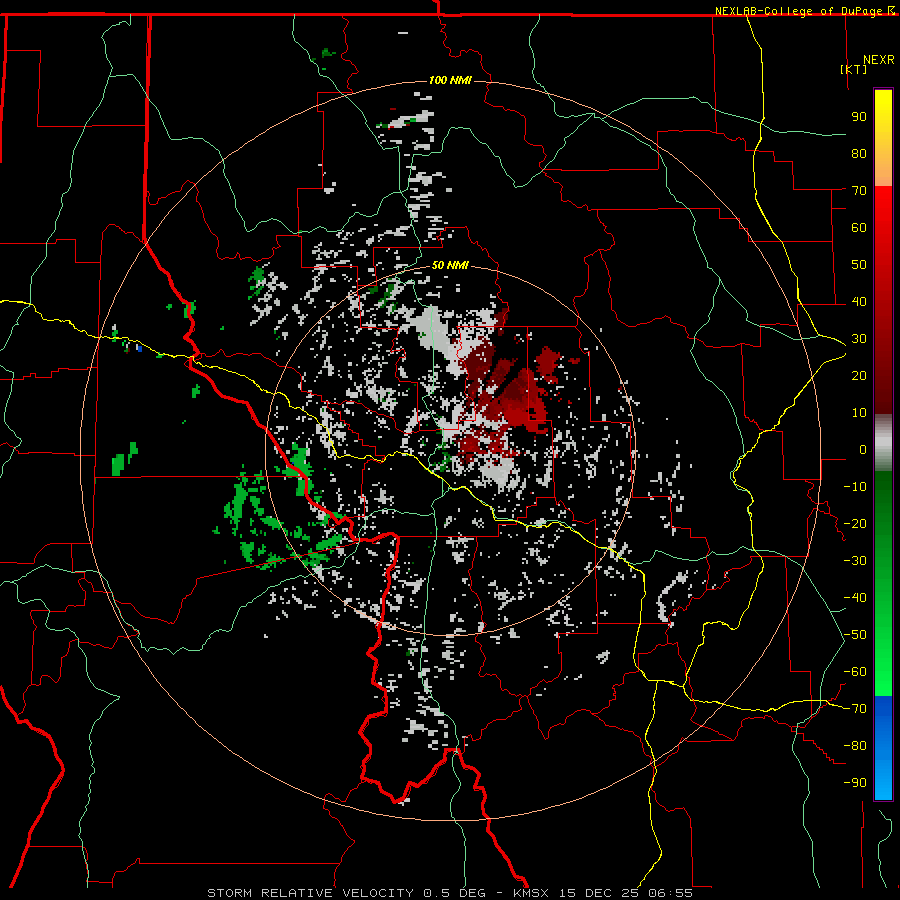Click the '100 NMI' range ring label
900x900 pixels.
[x=450, y=80]
